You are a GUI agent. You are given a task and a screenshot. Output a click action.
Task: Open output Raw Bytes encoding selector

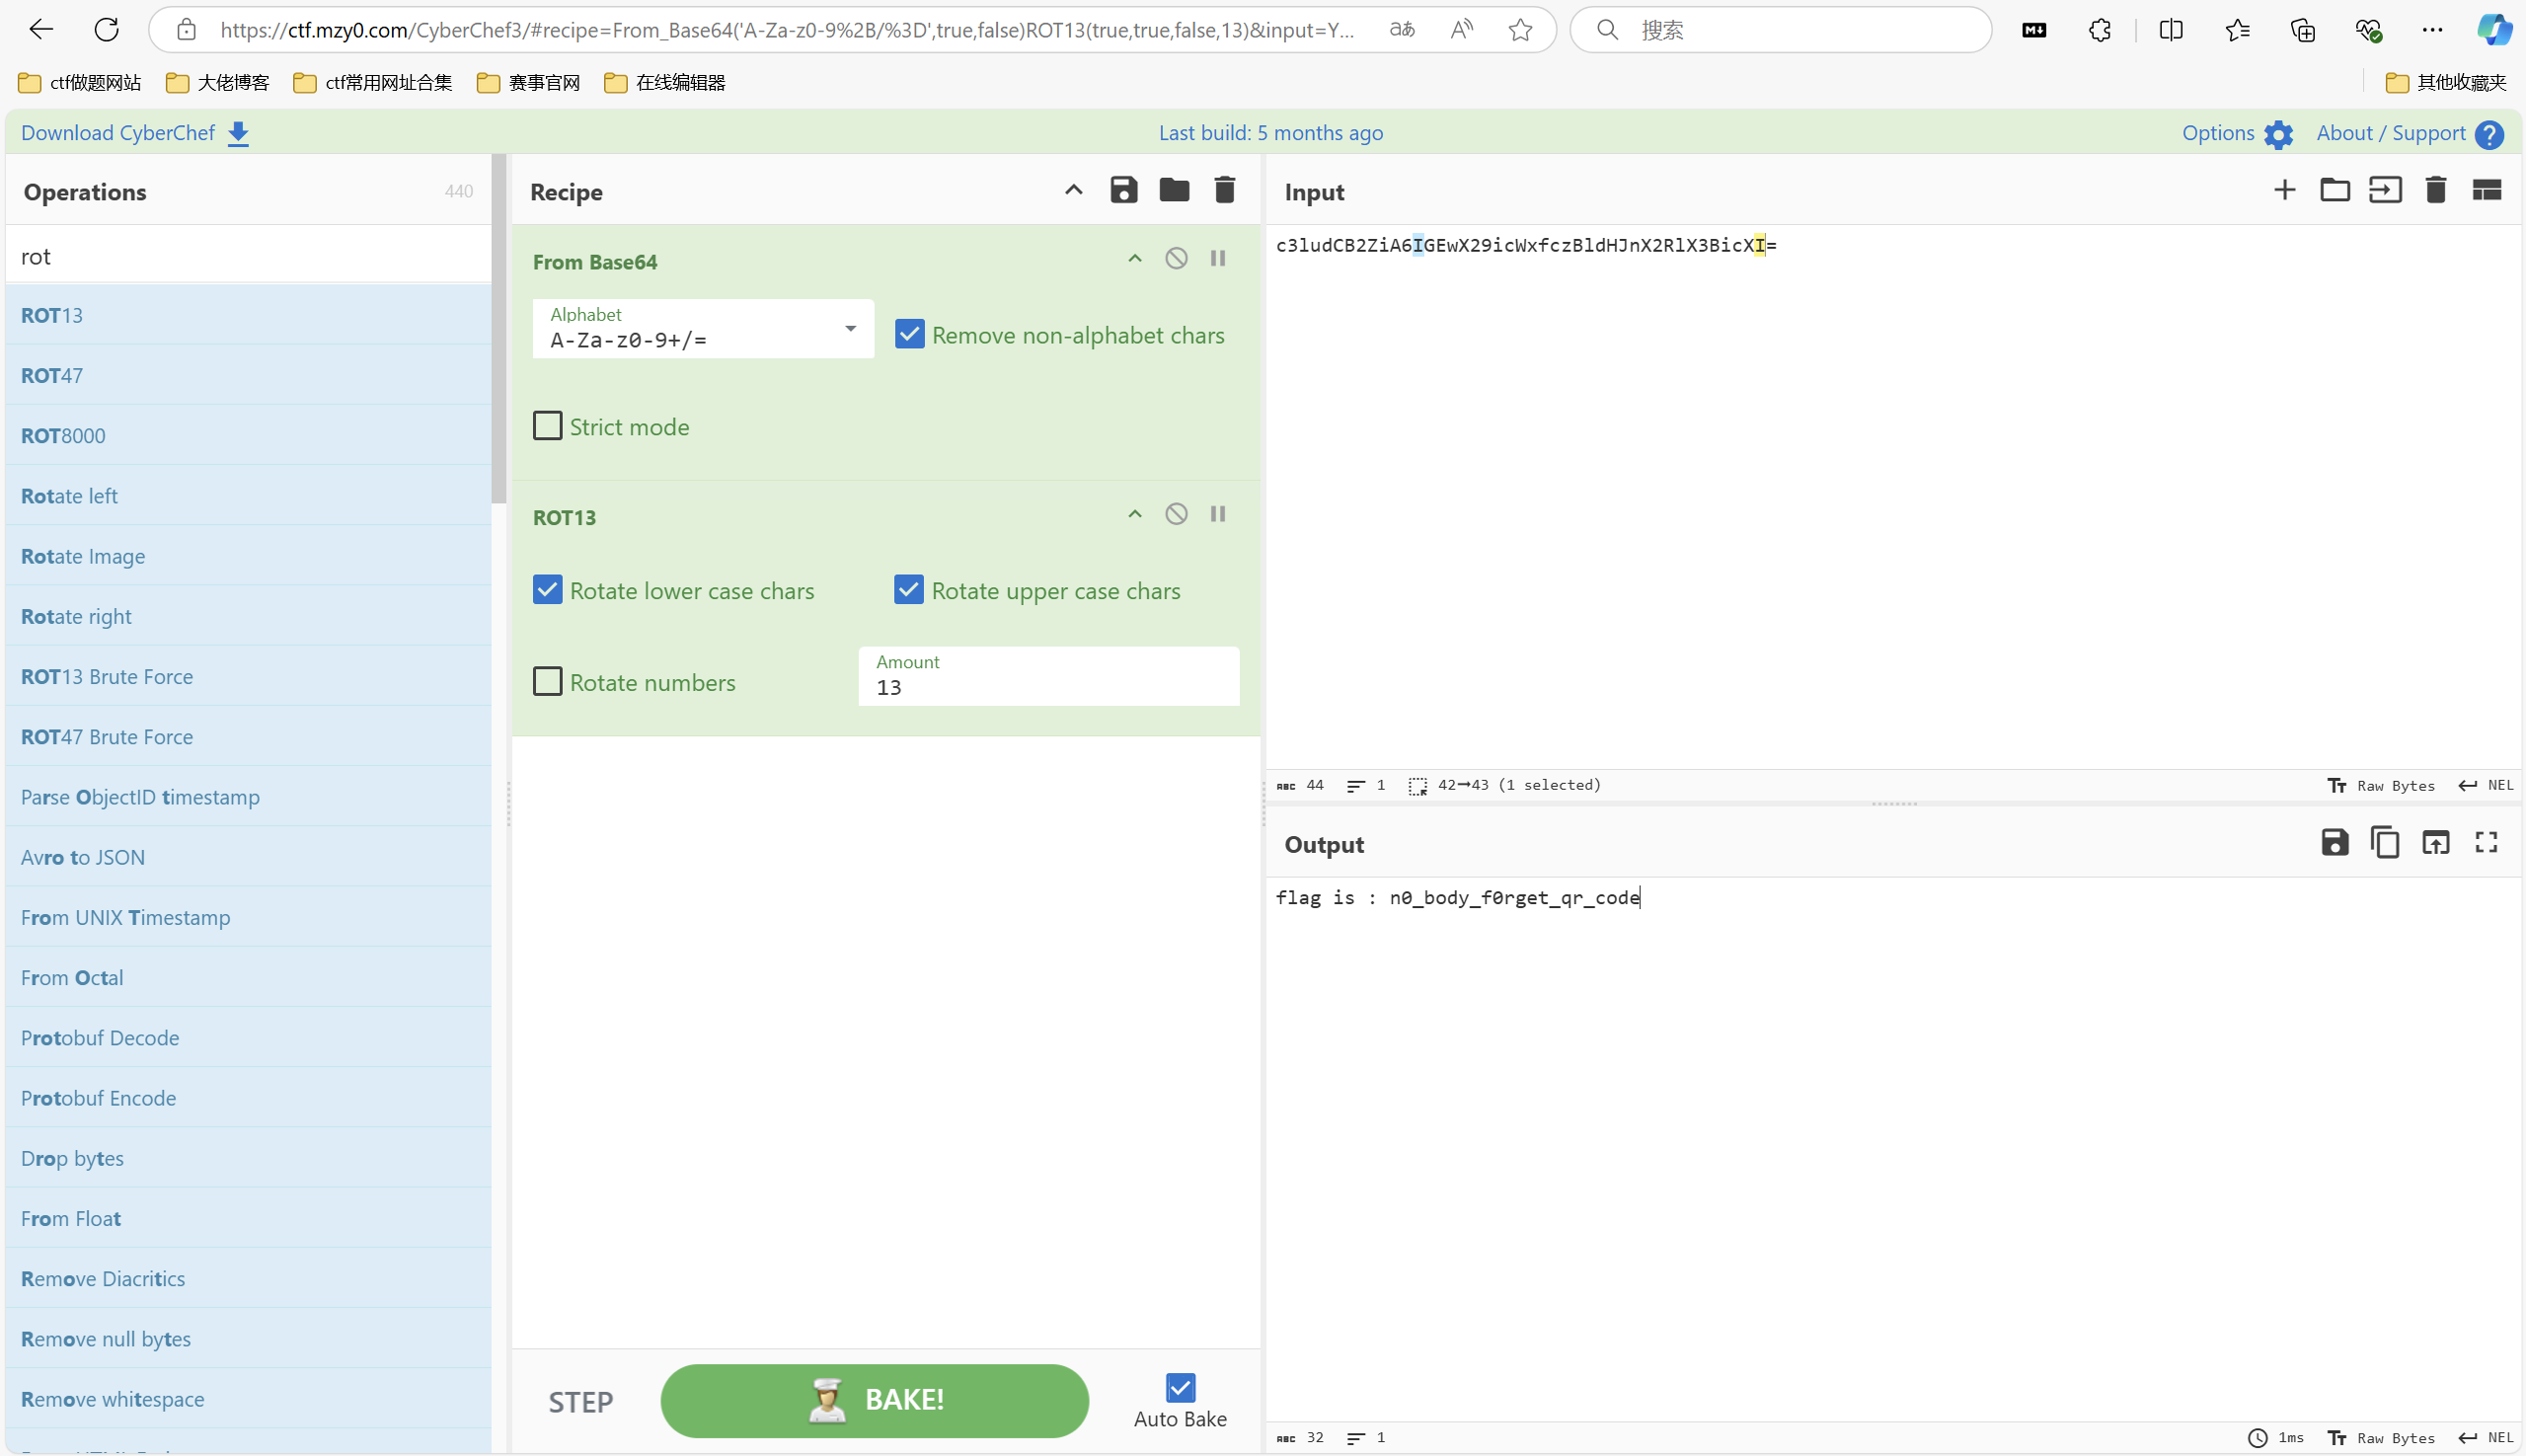[x=2381, y=1437]
